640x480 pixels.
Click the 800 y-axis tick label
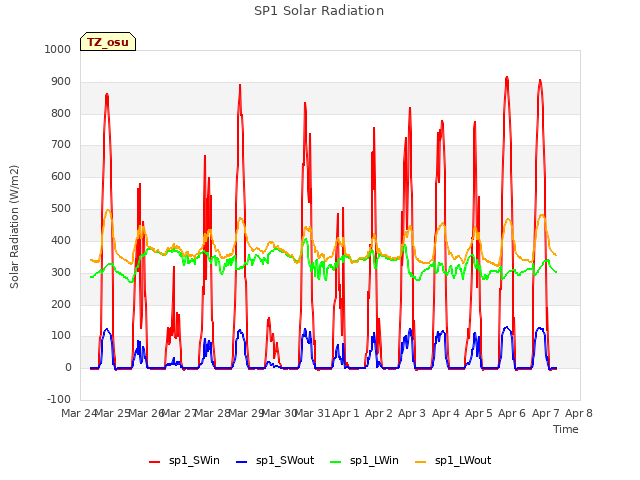point(61,113)
